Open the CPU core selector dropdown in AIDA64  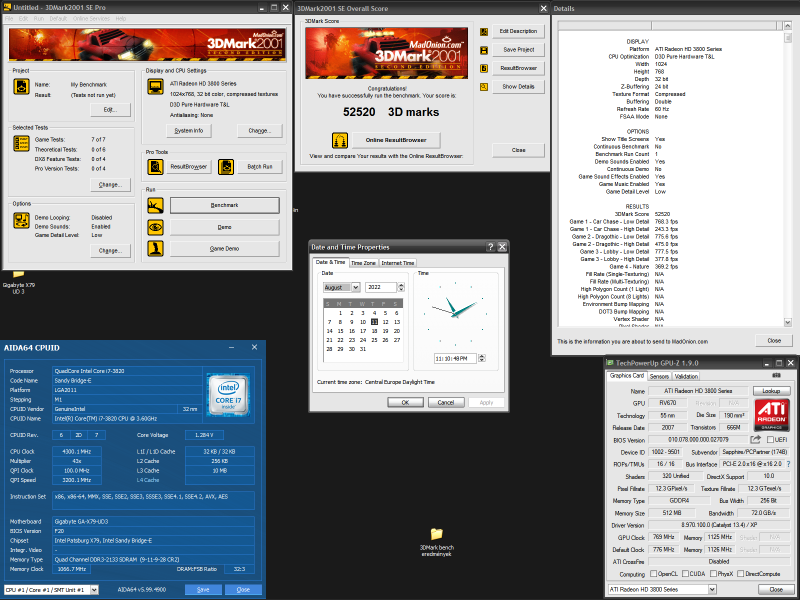click(x=94, y=590)
